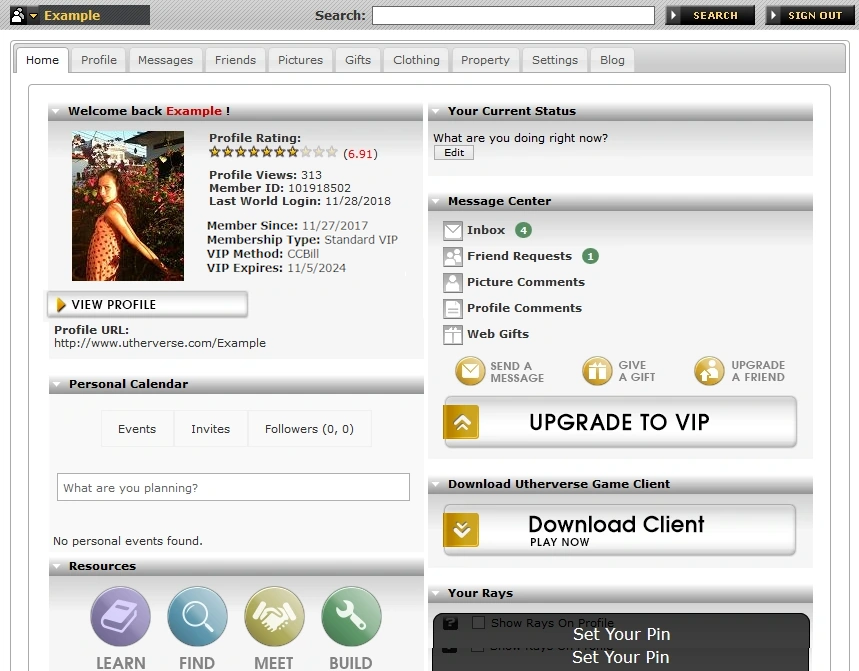
Task: Collapse the Download Utherverse Game Client section
Action: click(x=436, y=484)
